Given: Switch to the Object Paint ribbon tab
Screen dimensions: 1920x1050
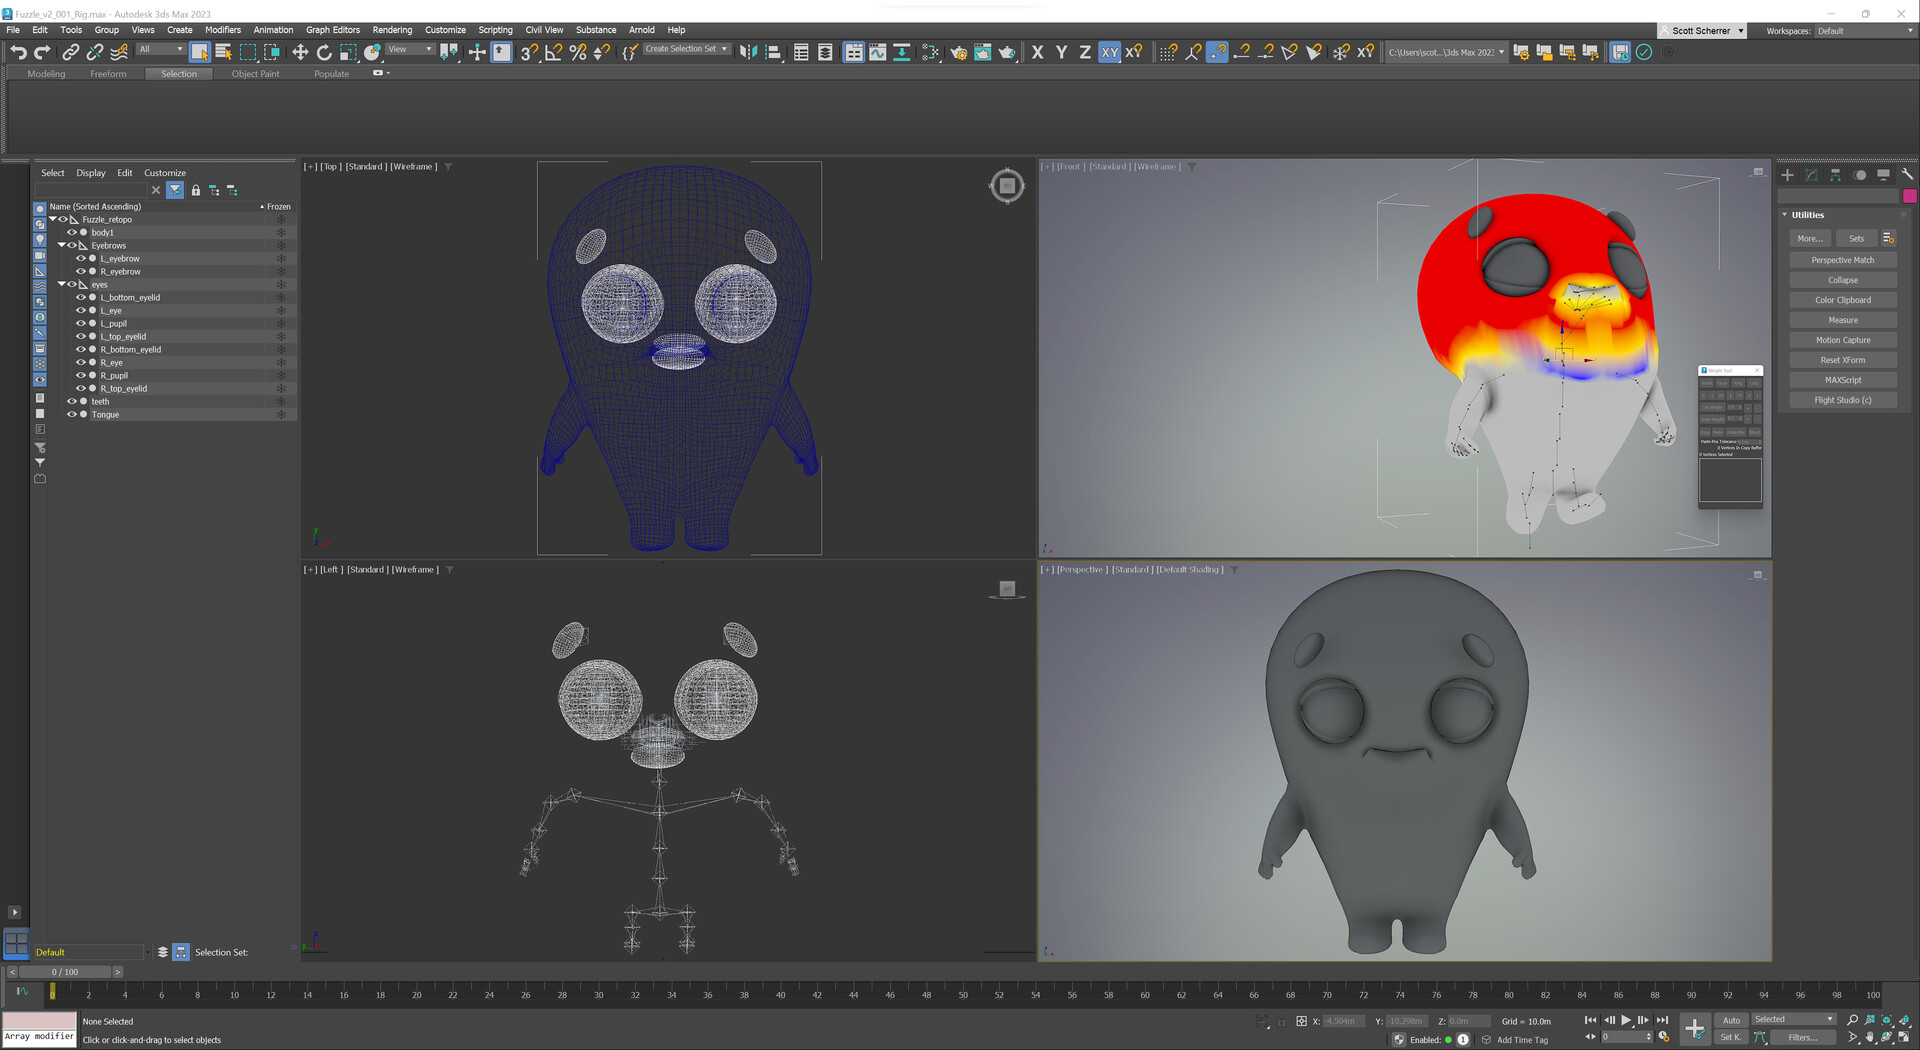Looking at the screenshot, I should (255, 74).
